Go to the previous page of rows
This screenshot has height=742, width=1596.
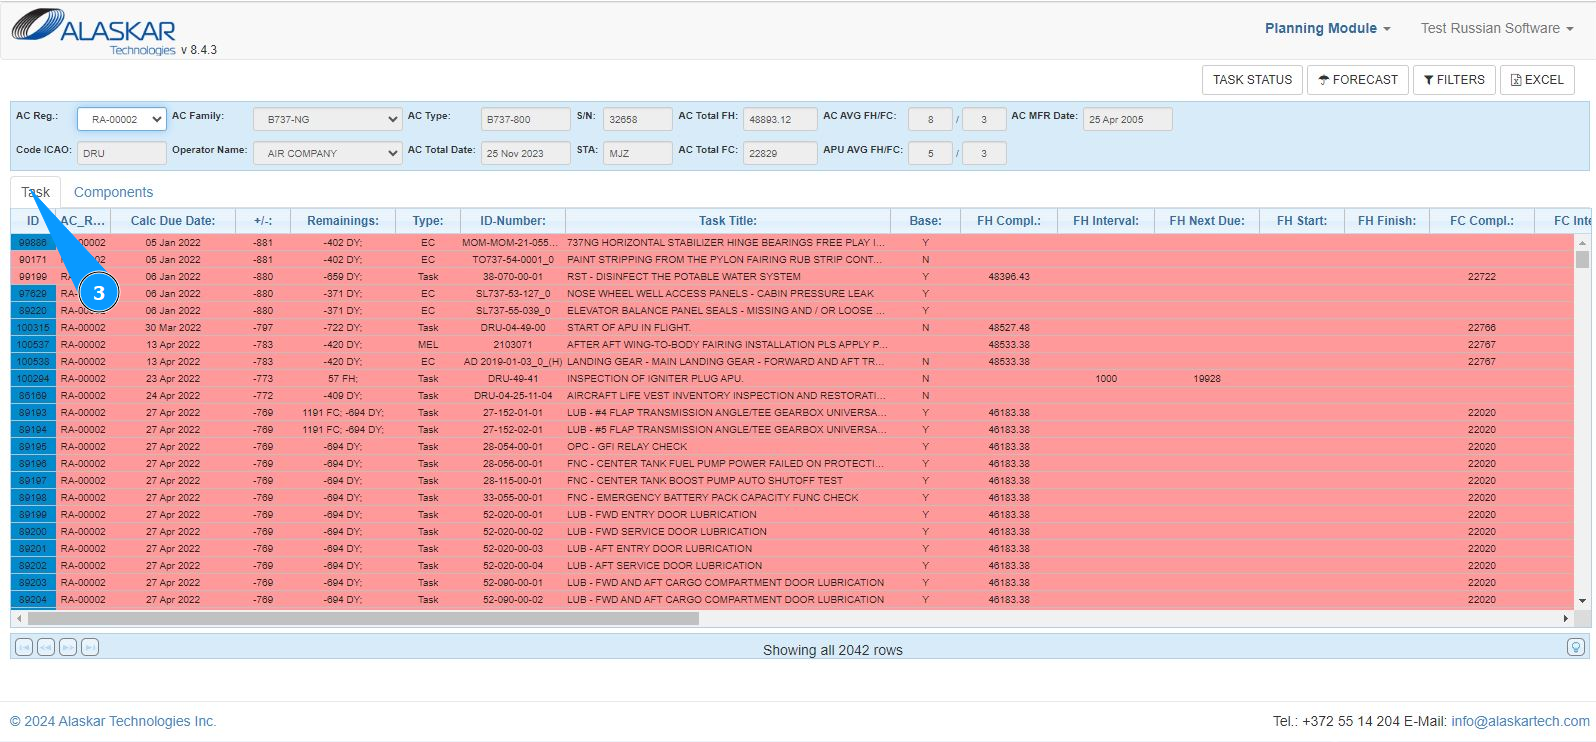46,647
